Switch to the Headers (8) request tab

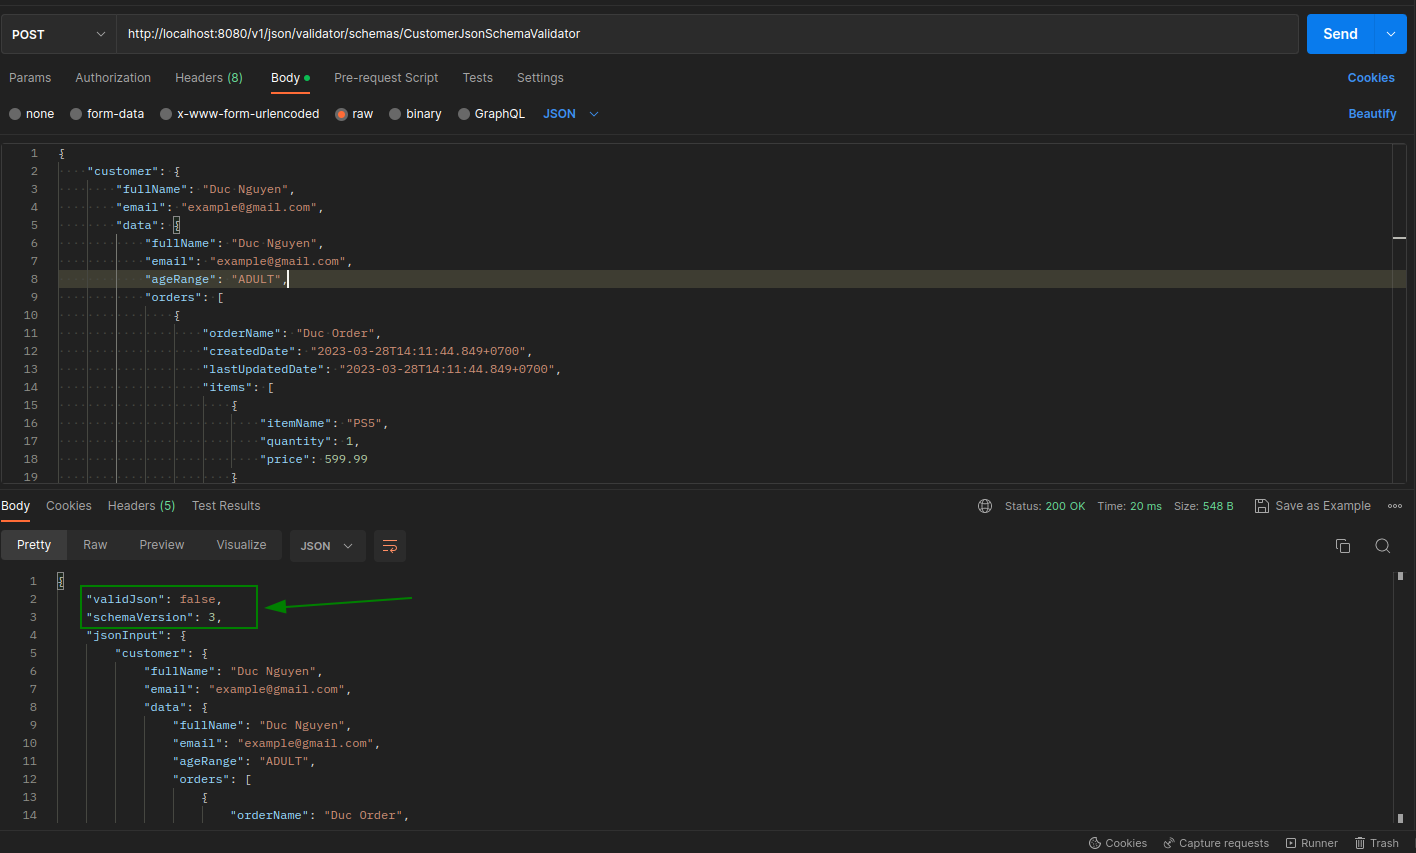tap(209, 77)
